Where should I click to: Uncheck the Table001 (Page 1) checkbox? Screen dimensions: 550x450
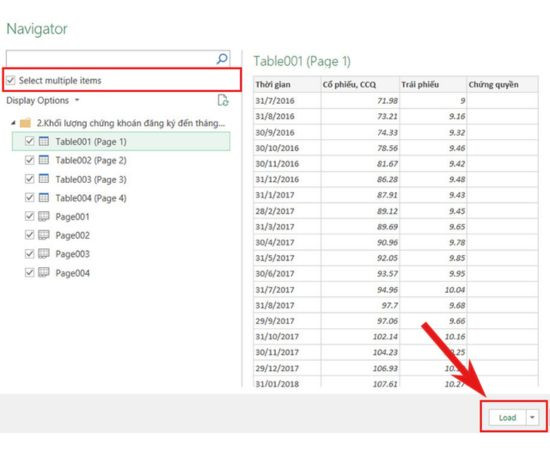[29, 141]
